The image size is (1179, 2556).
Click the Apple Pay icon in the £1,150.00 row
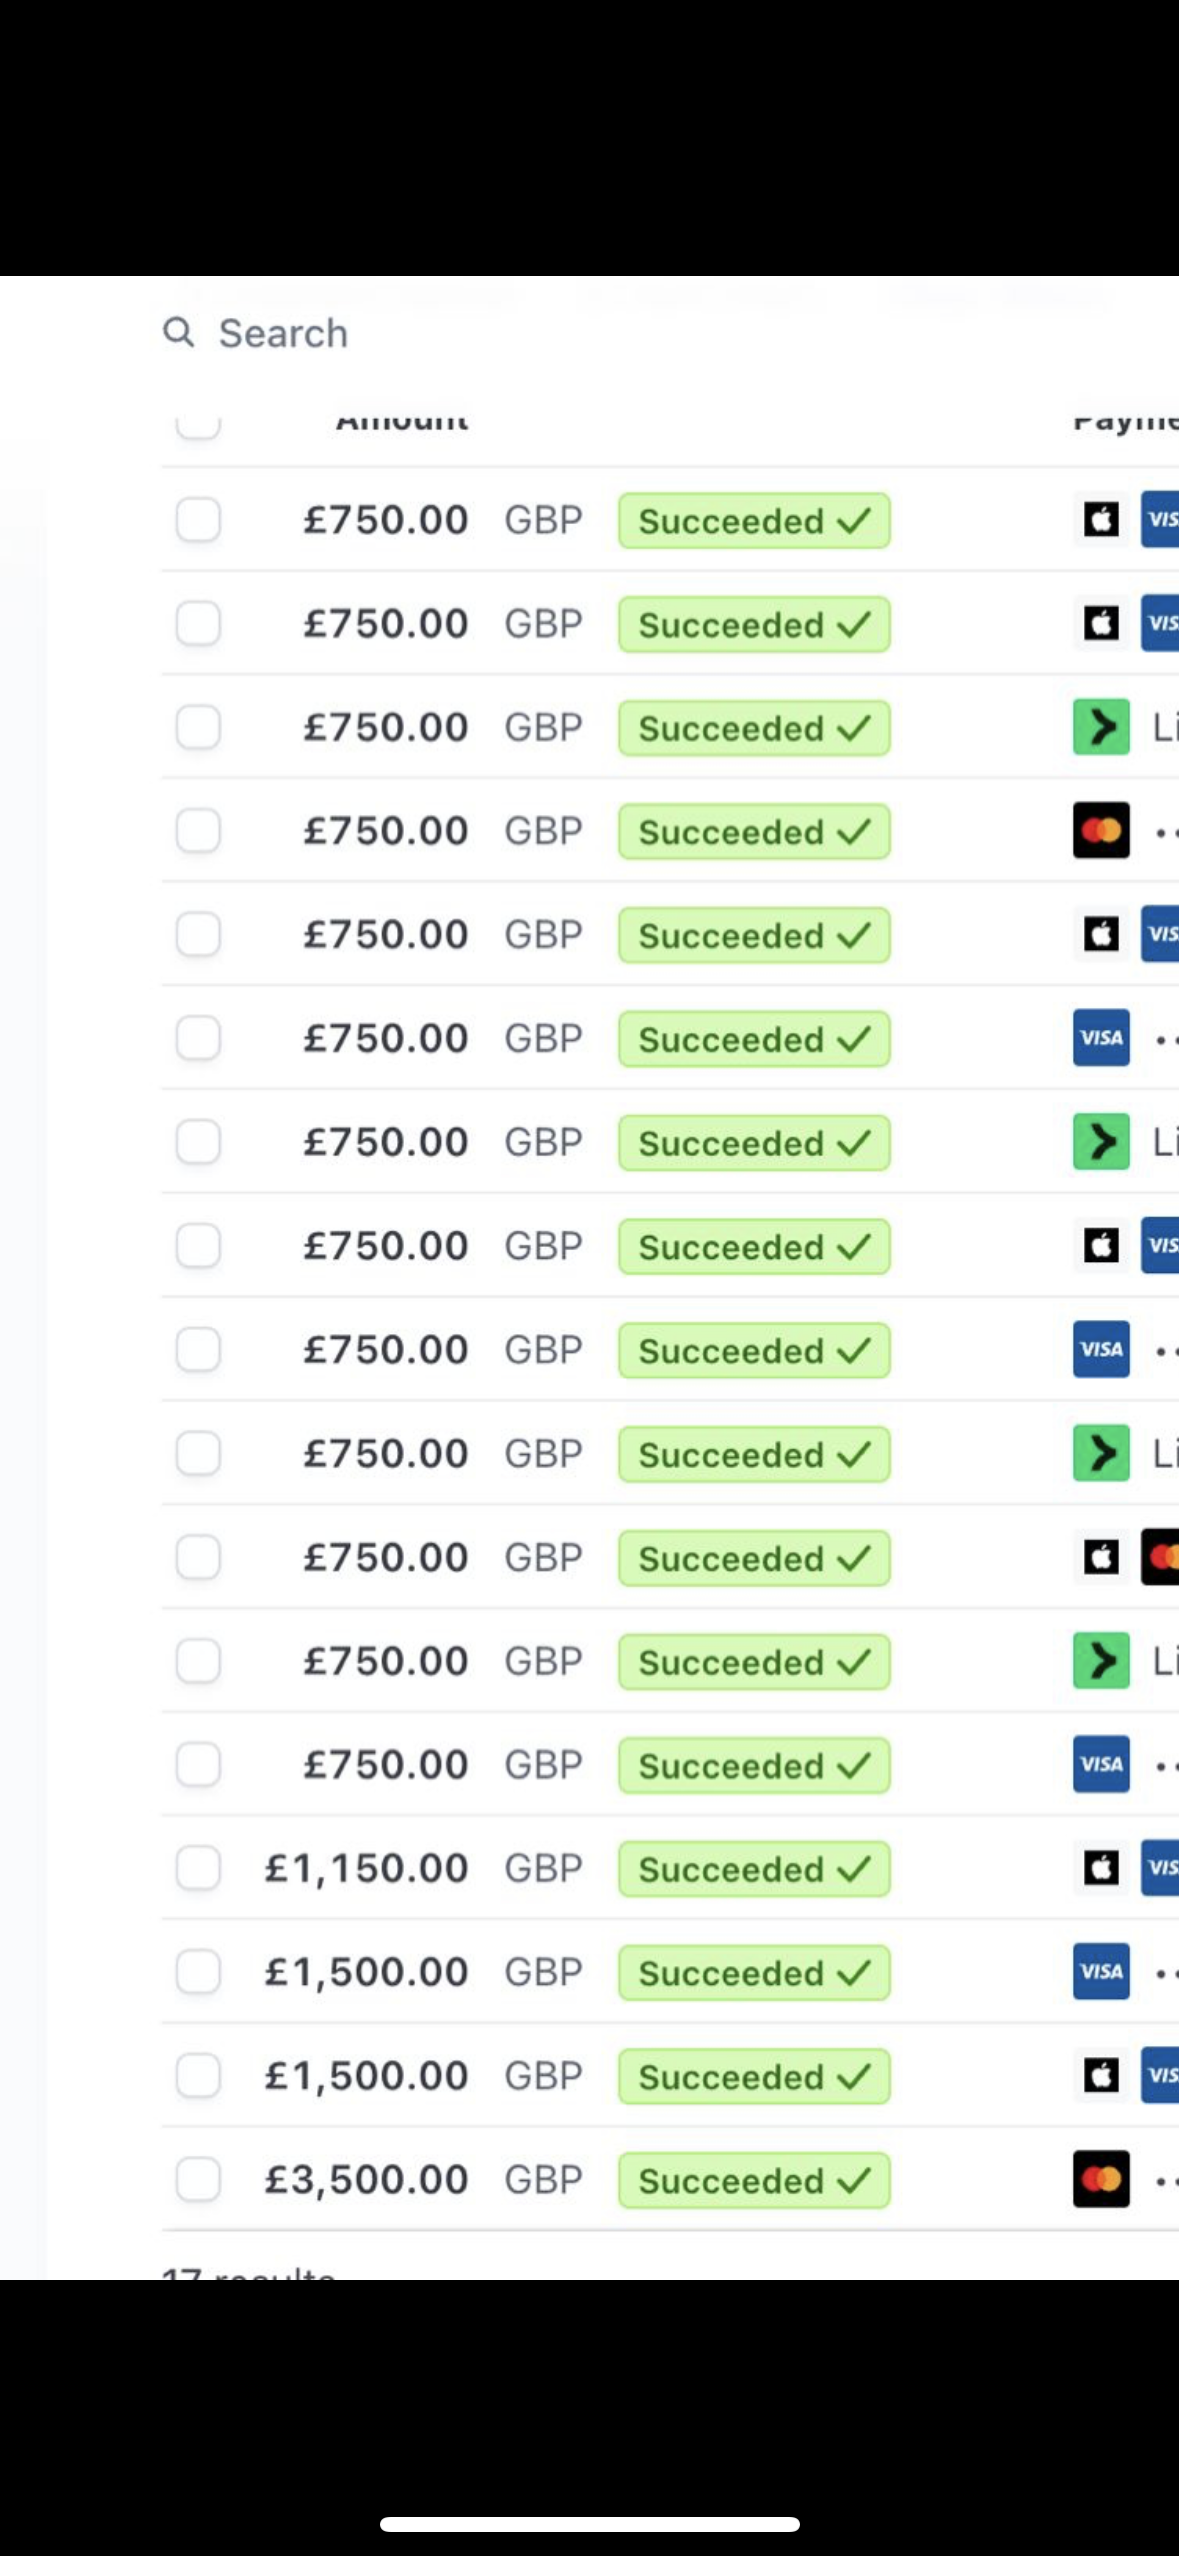point(1101,1868)
